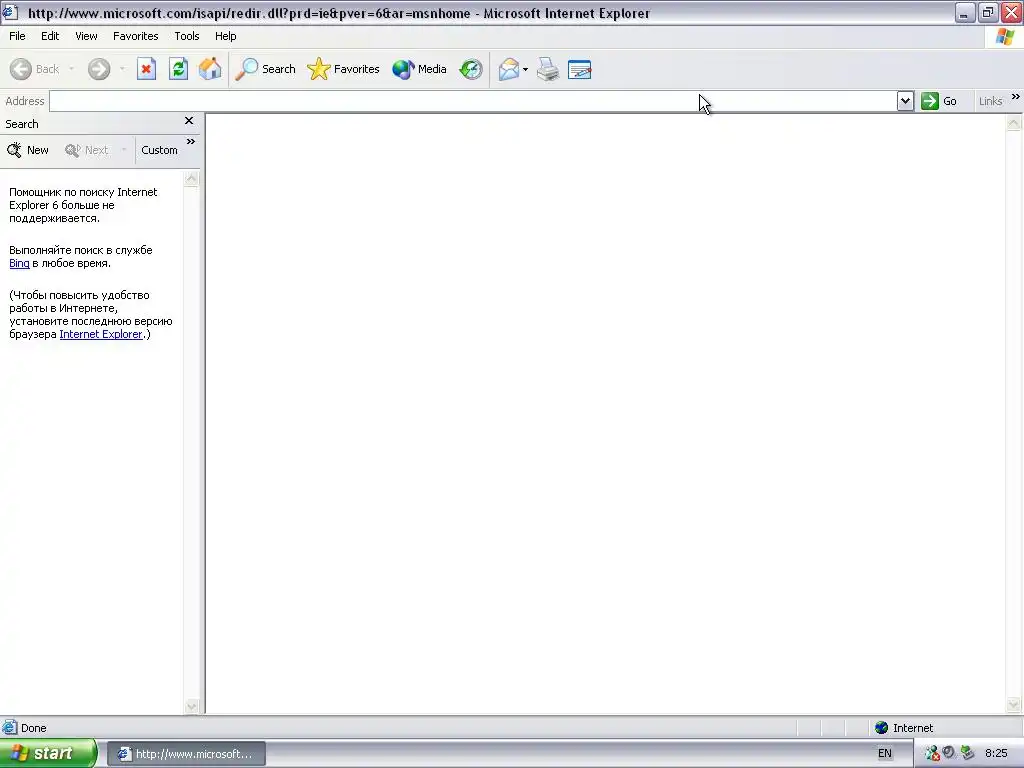Image resolution: width=1024 pixels, height=768 pixels.
Task: Click the Search panel scroll up arrow
Action: click(191, 179)
